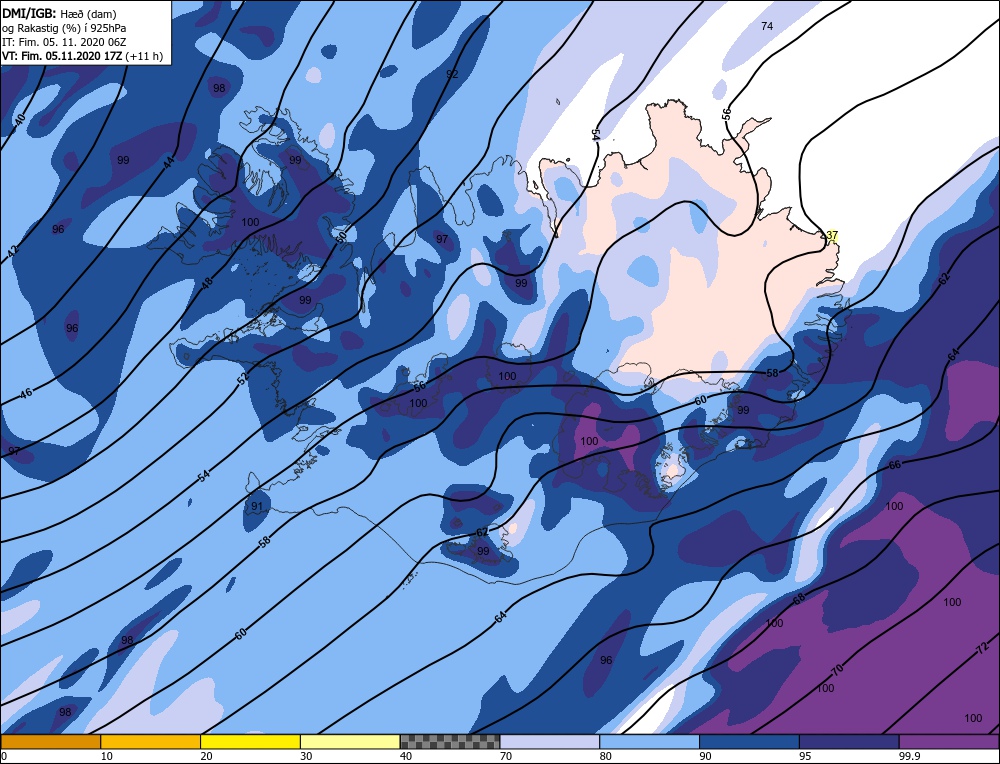Click the 'VT: Fim. 05.11.2020 17Z' valid time

point(62,56)
